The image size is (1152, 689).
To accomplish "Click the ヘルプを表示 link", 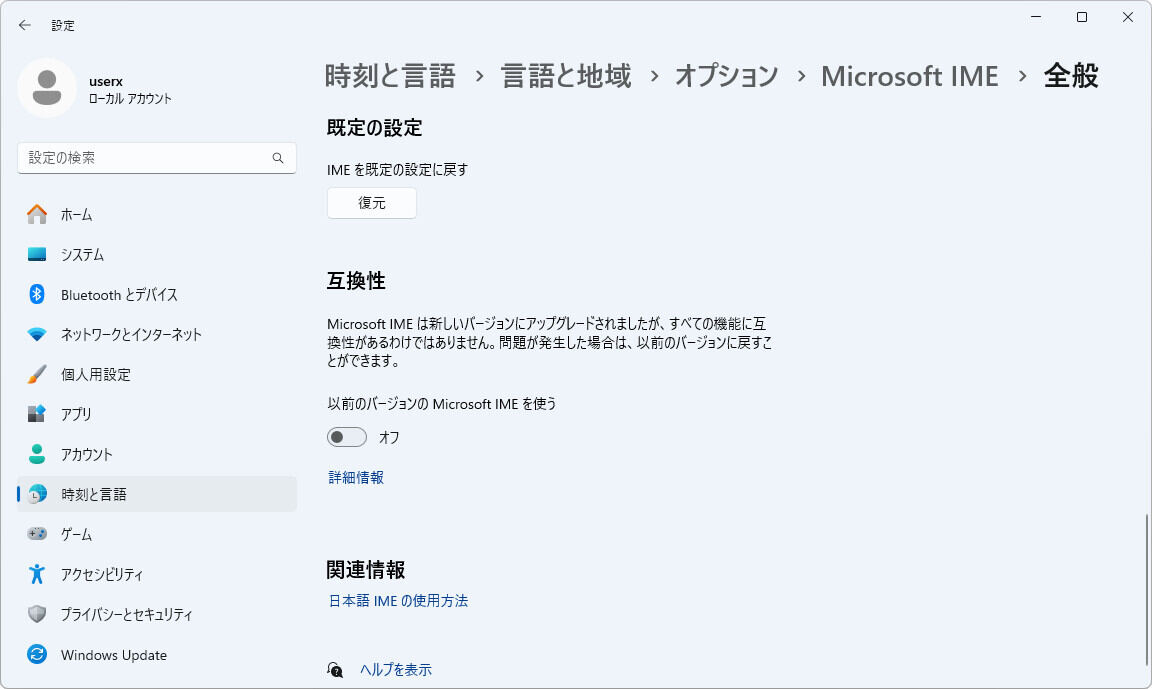I will pyautogui.click(x=395, y=669).
